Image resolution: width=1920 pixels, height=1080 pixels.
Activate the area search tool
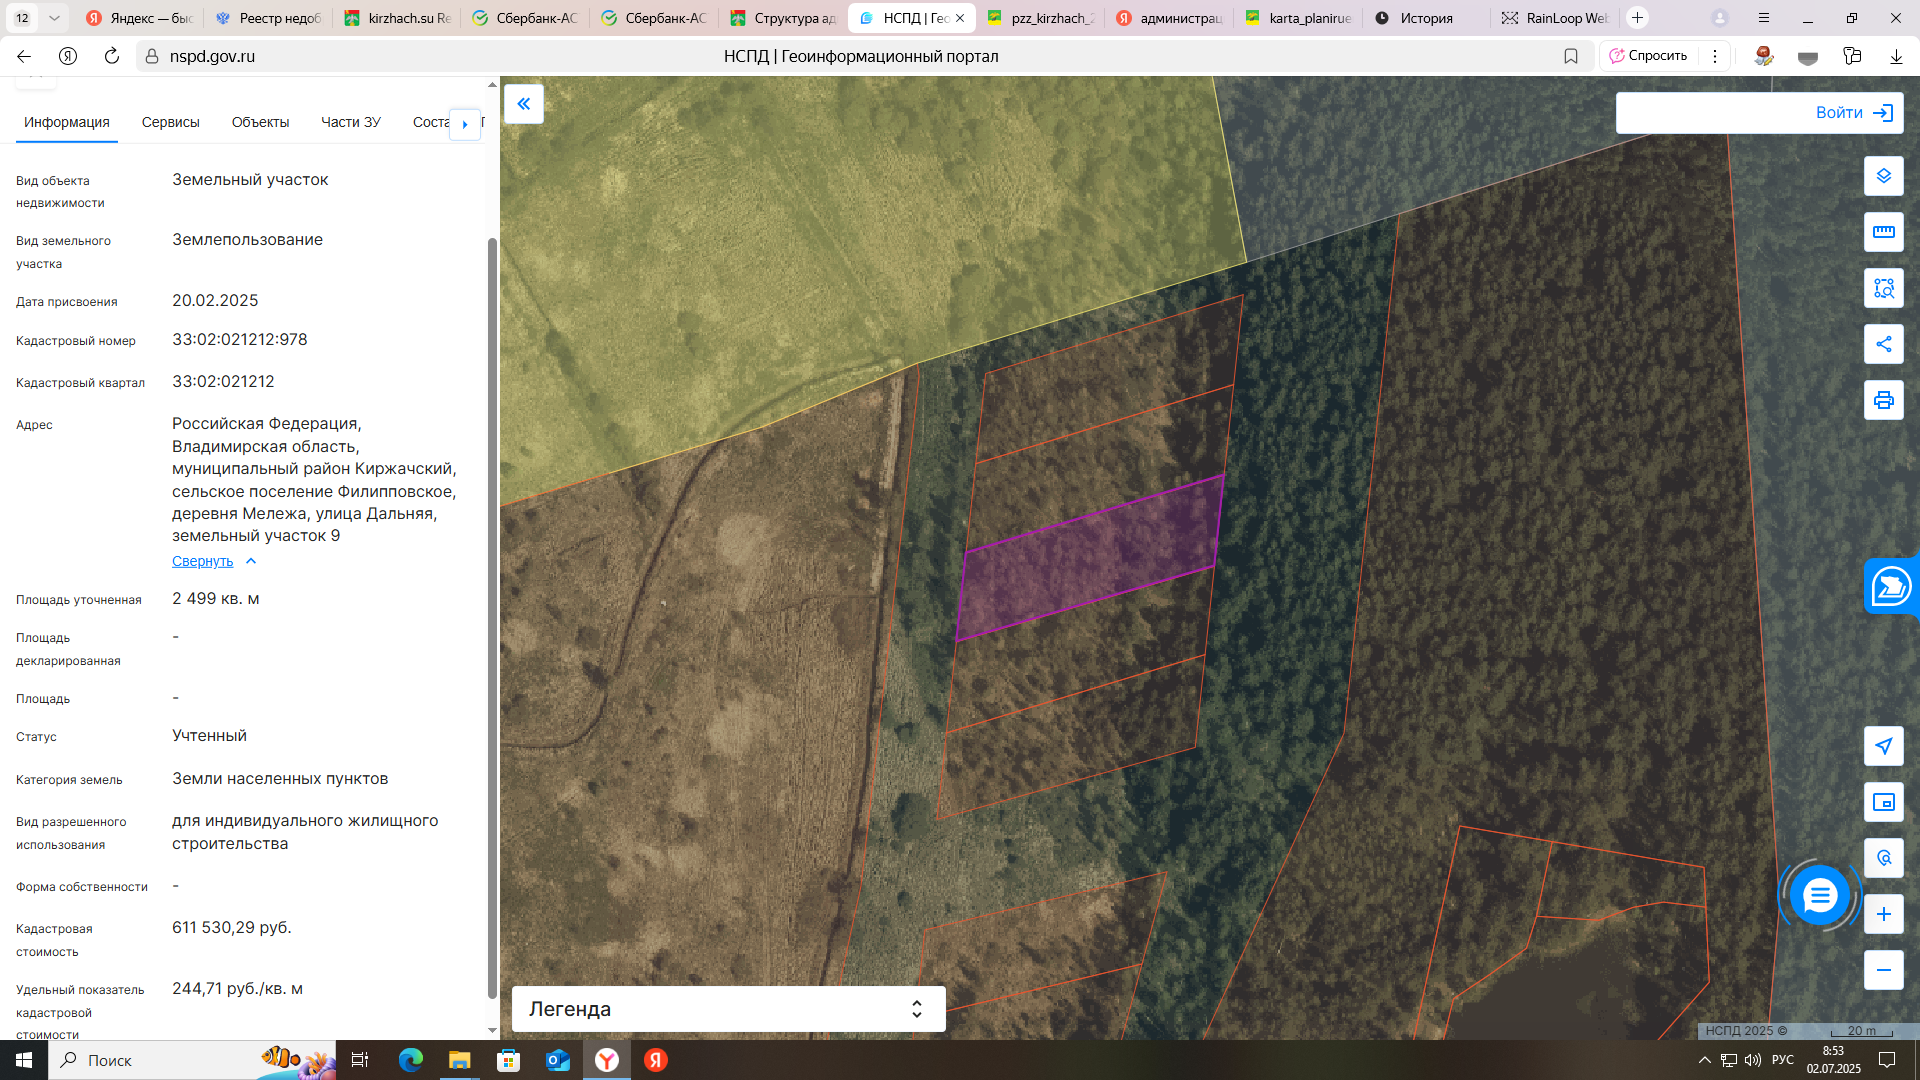coord(1883,288)
